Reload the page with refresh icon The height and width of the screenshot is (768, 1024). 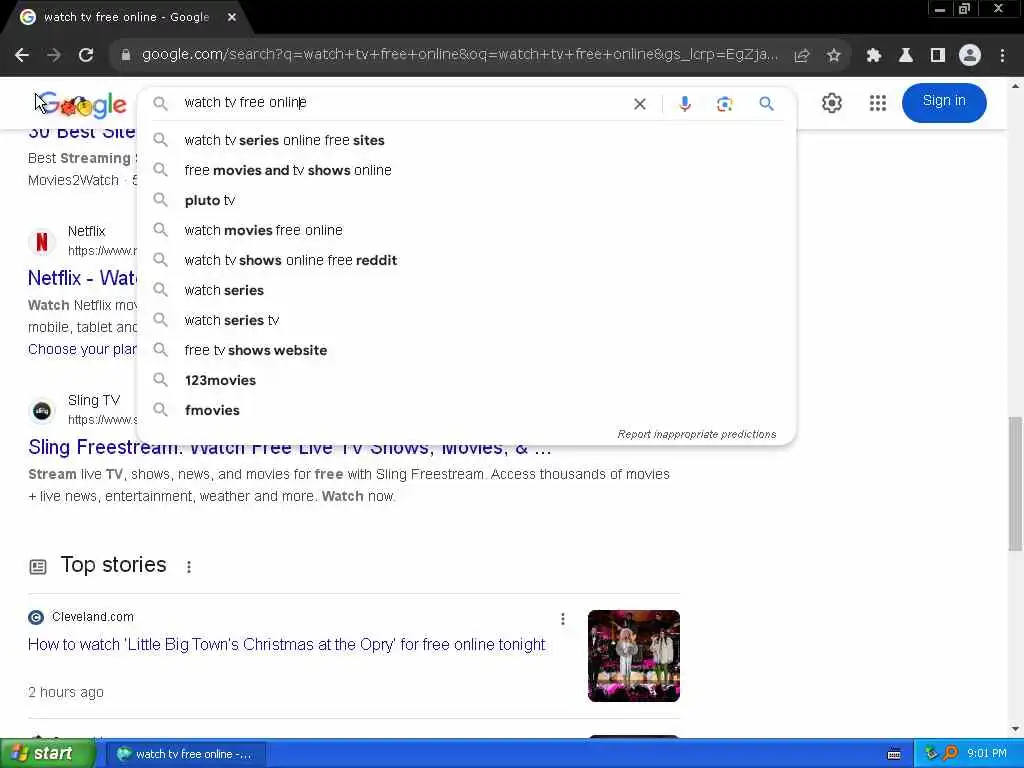click(x=86, y=56)
